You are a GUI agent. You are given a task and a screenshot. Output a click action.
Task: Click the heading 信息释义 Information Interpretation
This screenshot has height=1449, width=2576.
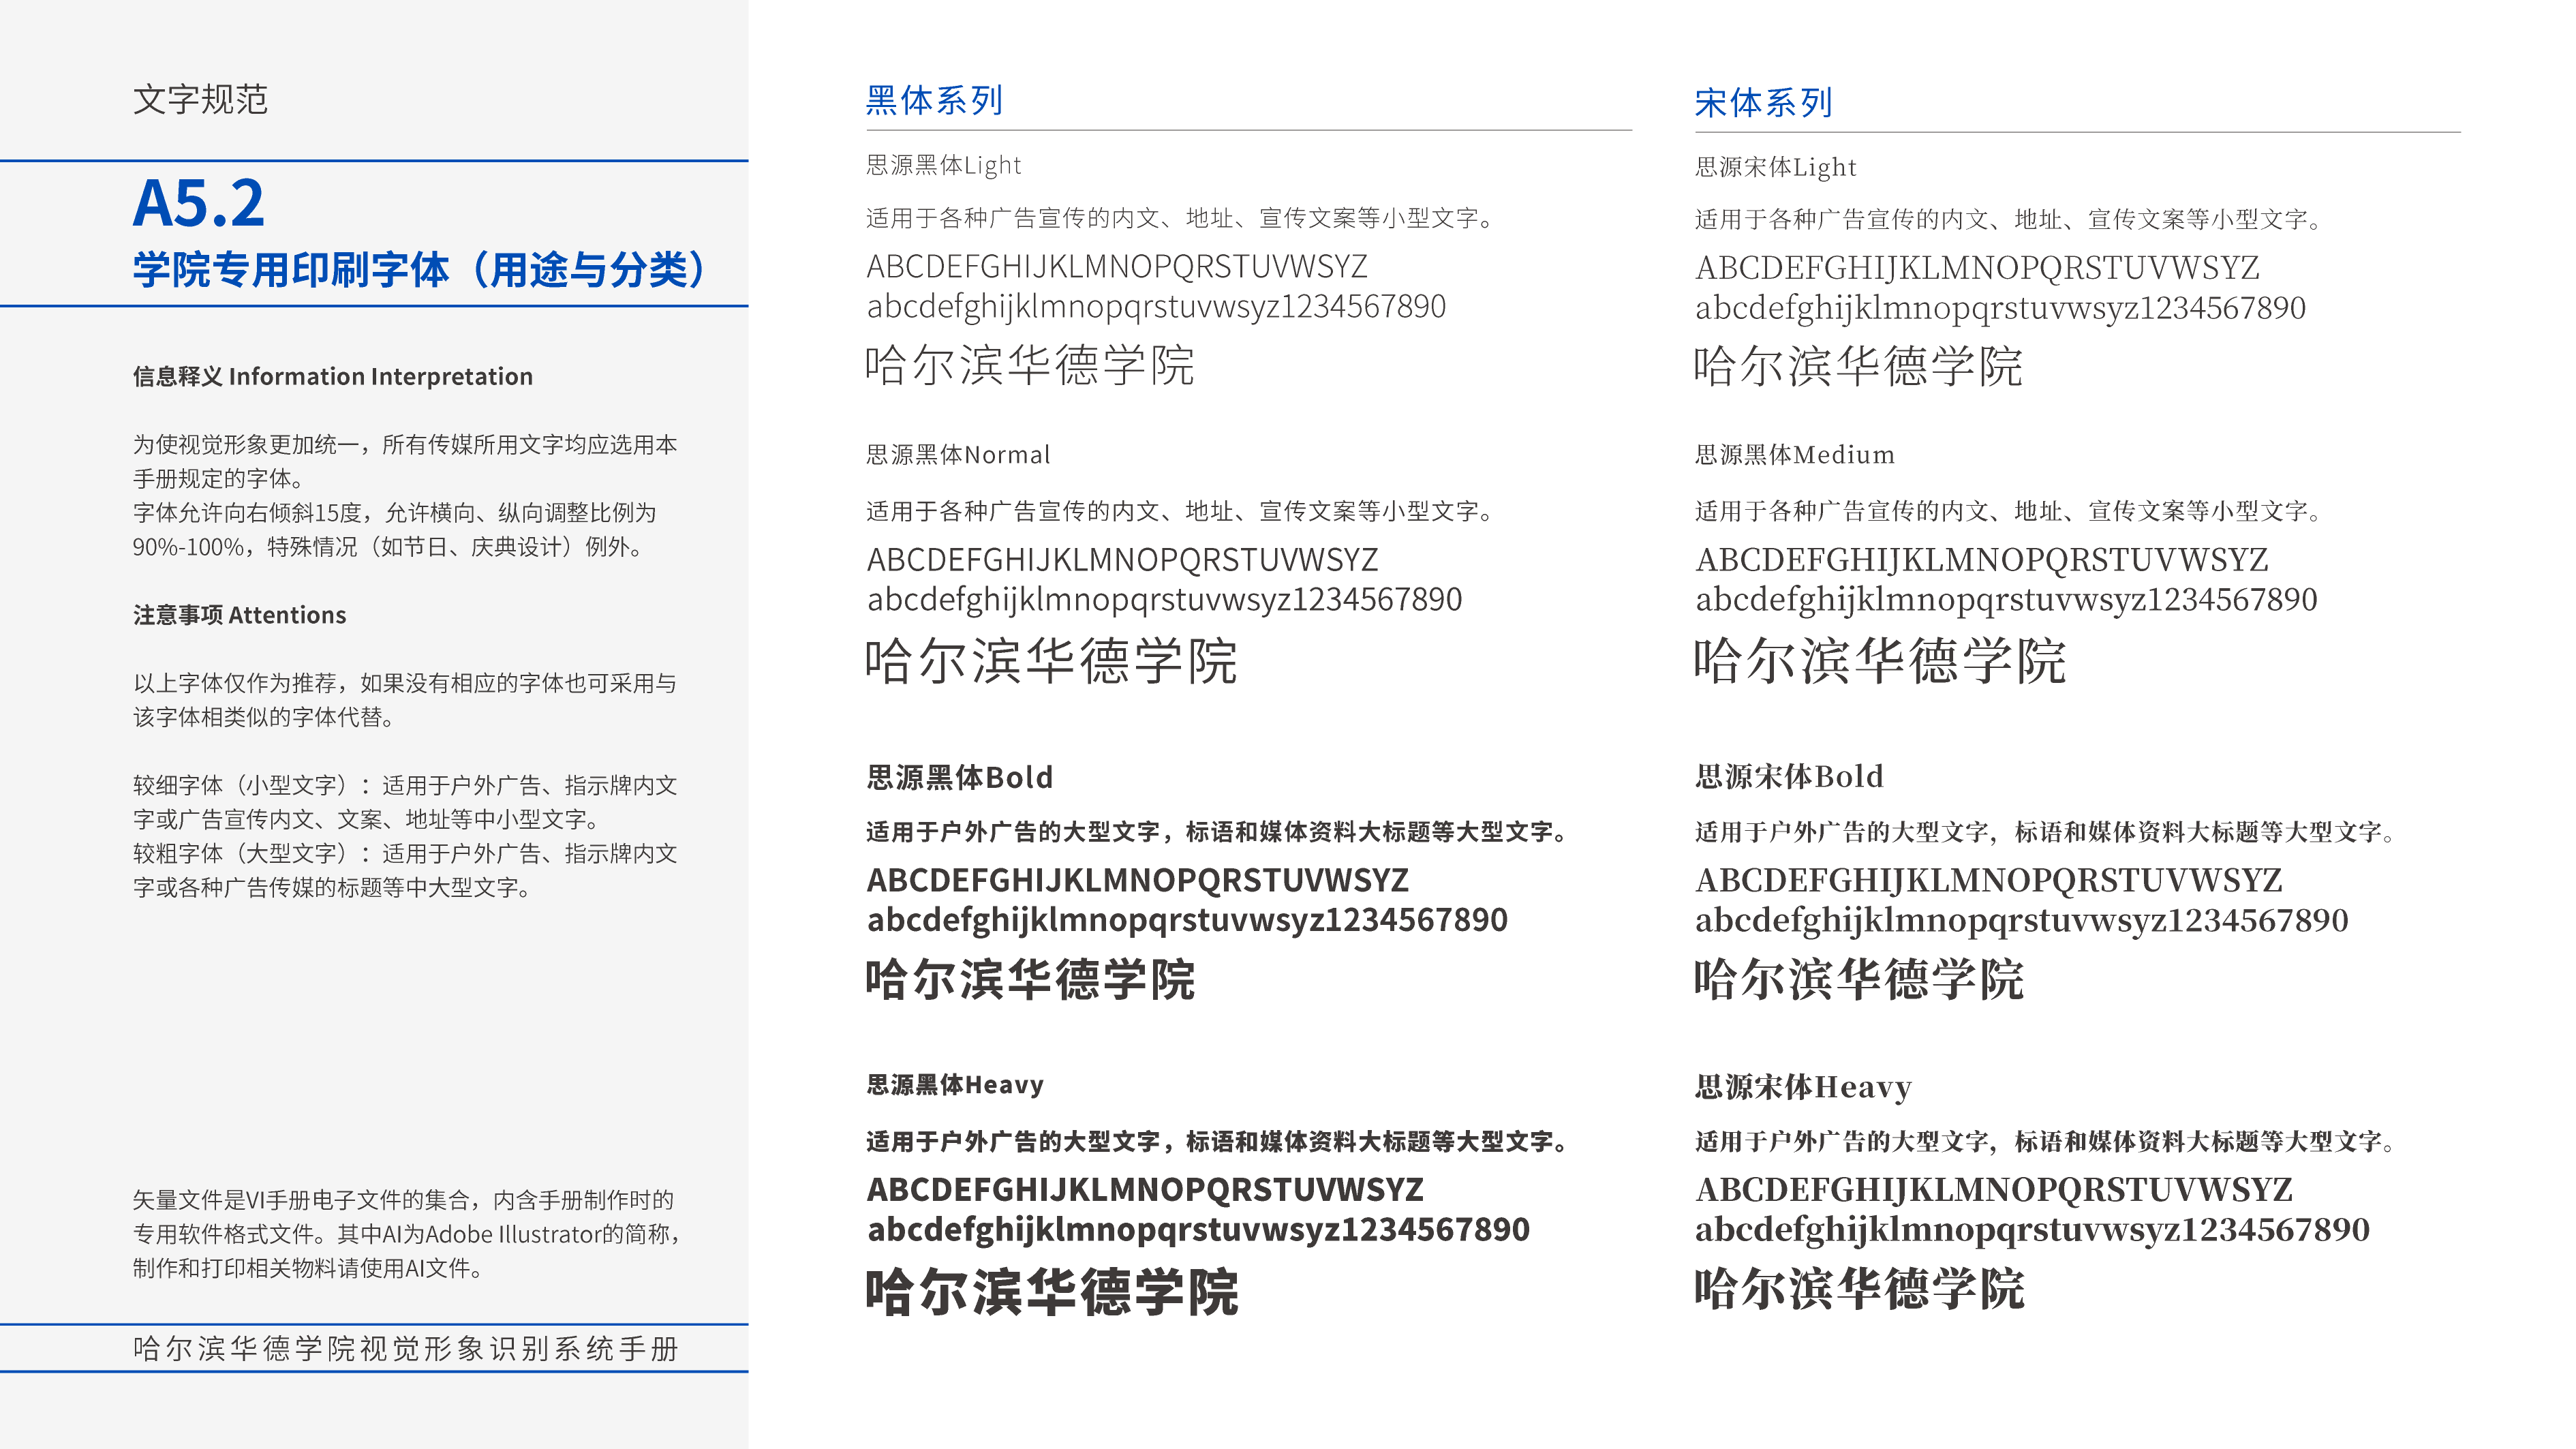[333, 377]
